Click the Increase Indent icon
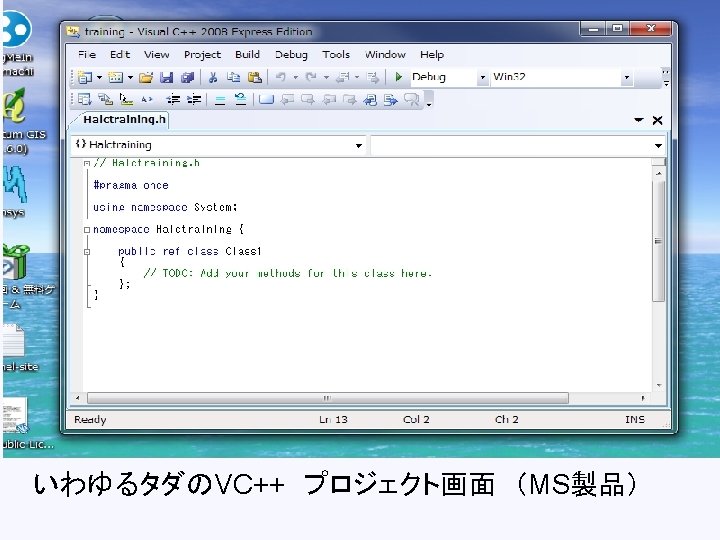Image resolution: width=720 pixels, height=540 pixels. pyautogui.click(x=194, y=99)
